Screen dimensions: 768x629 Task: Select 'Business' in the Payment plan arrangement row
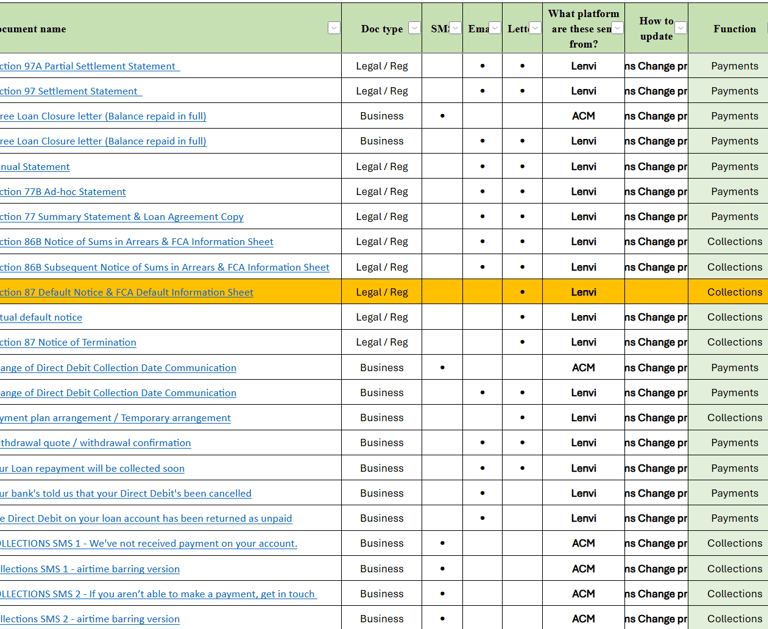coord(382,417)
